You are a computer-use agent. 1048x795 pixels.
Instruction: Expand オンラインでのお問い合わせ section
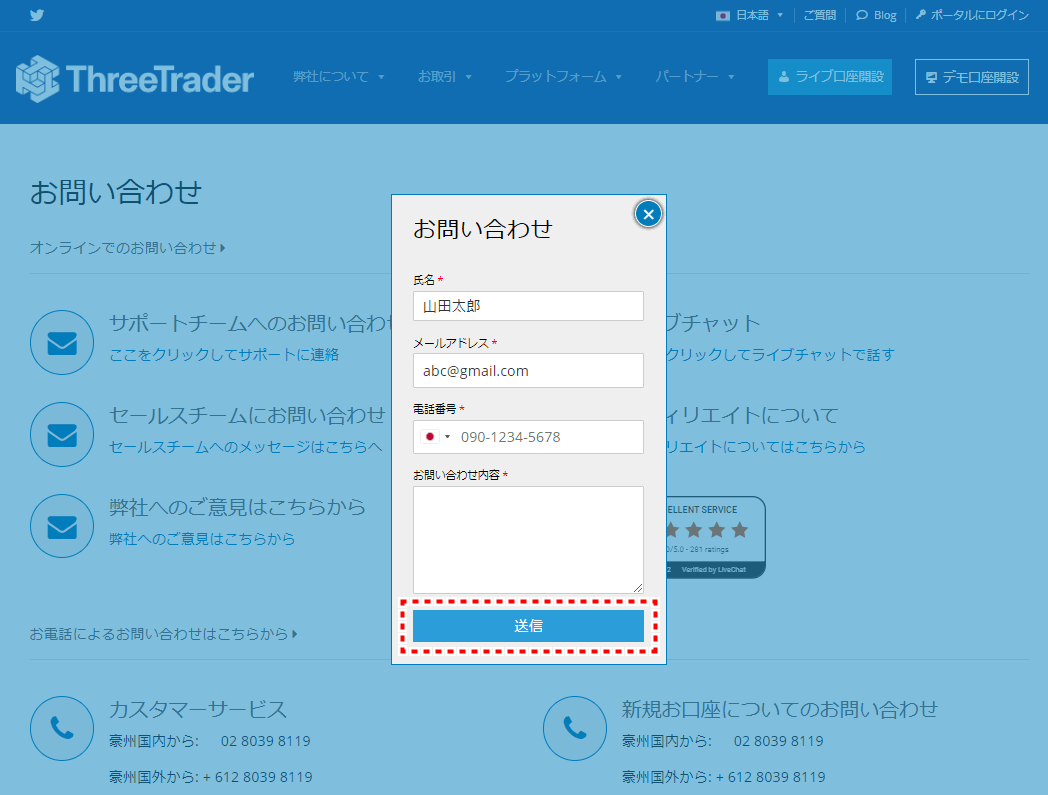pyautogui.click(x=127, y=248)
